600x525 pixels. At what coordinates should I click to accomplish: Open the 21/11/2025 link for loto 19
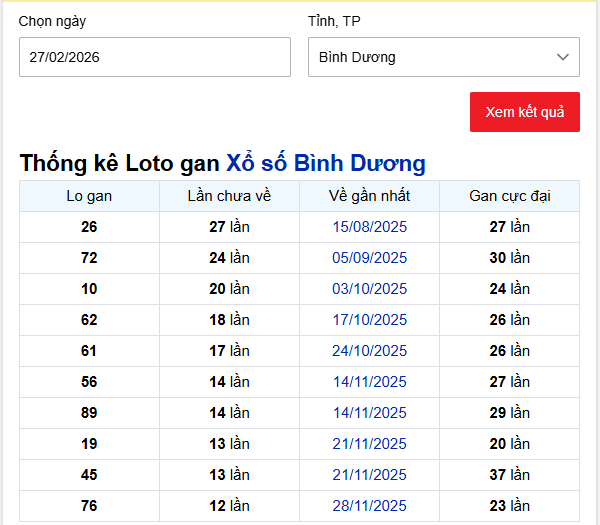click(369, 444)
